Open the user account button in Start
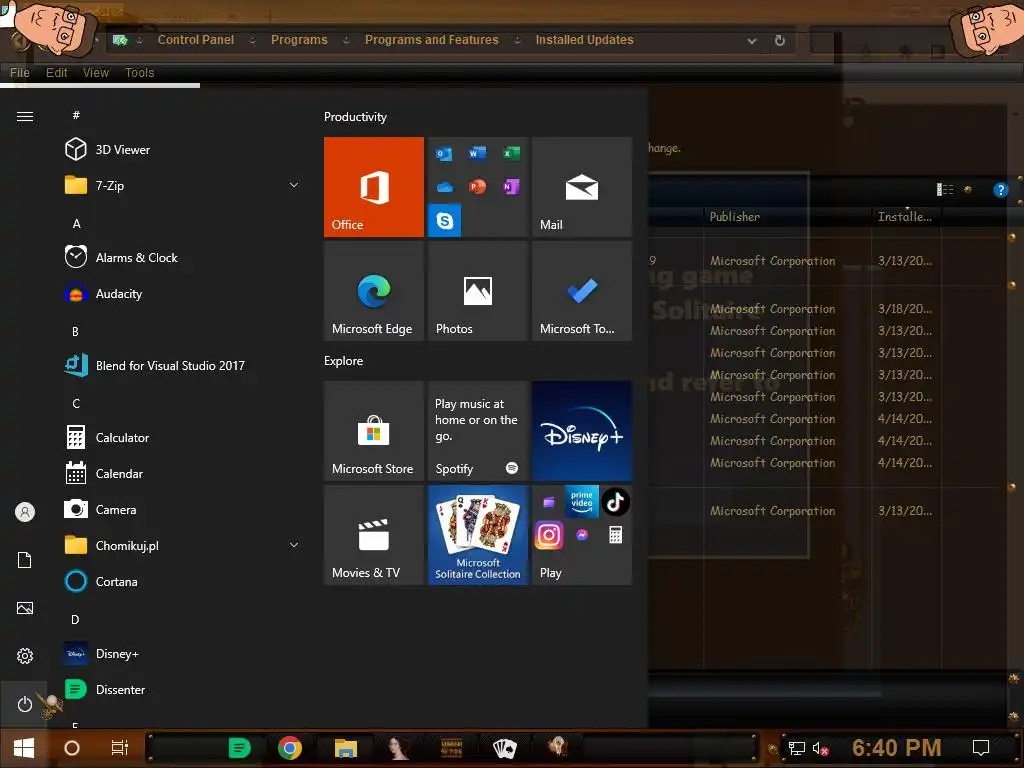This screenshot has height=768, width=1024. pos(25,512)
